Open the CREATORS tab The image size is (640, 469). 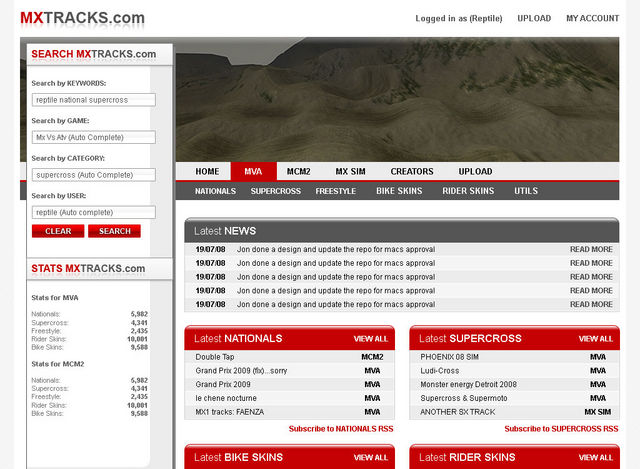click(x=412, y=171)
